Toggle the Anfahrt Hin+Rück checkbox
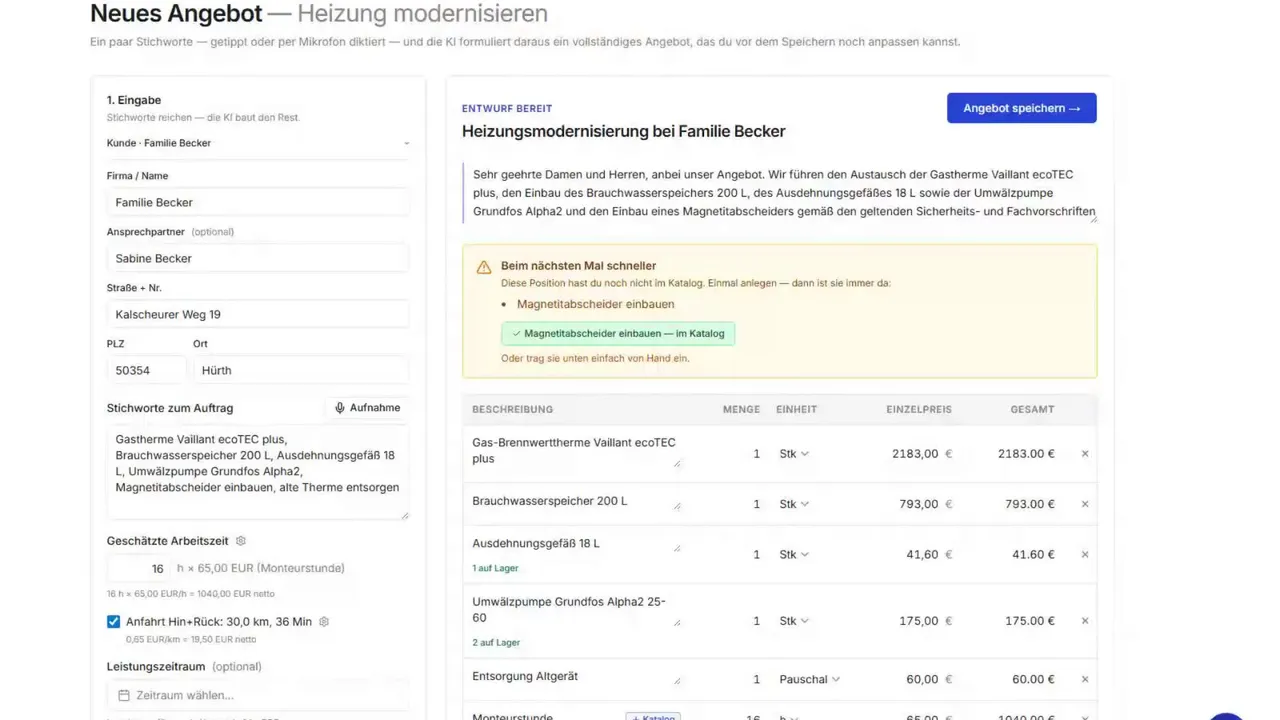This screenshot has height=720, width=1280. 114,621
